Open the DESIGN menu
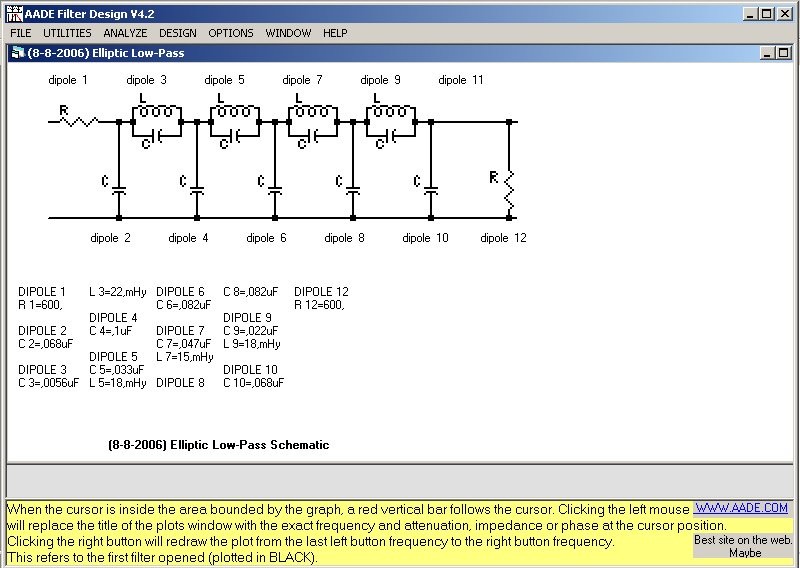This screenshot has height=568, width=800. (178, 33)
